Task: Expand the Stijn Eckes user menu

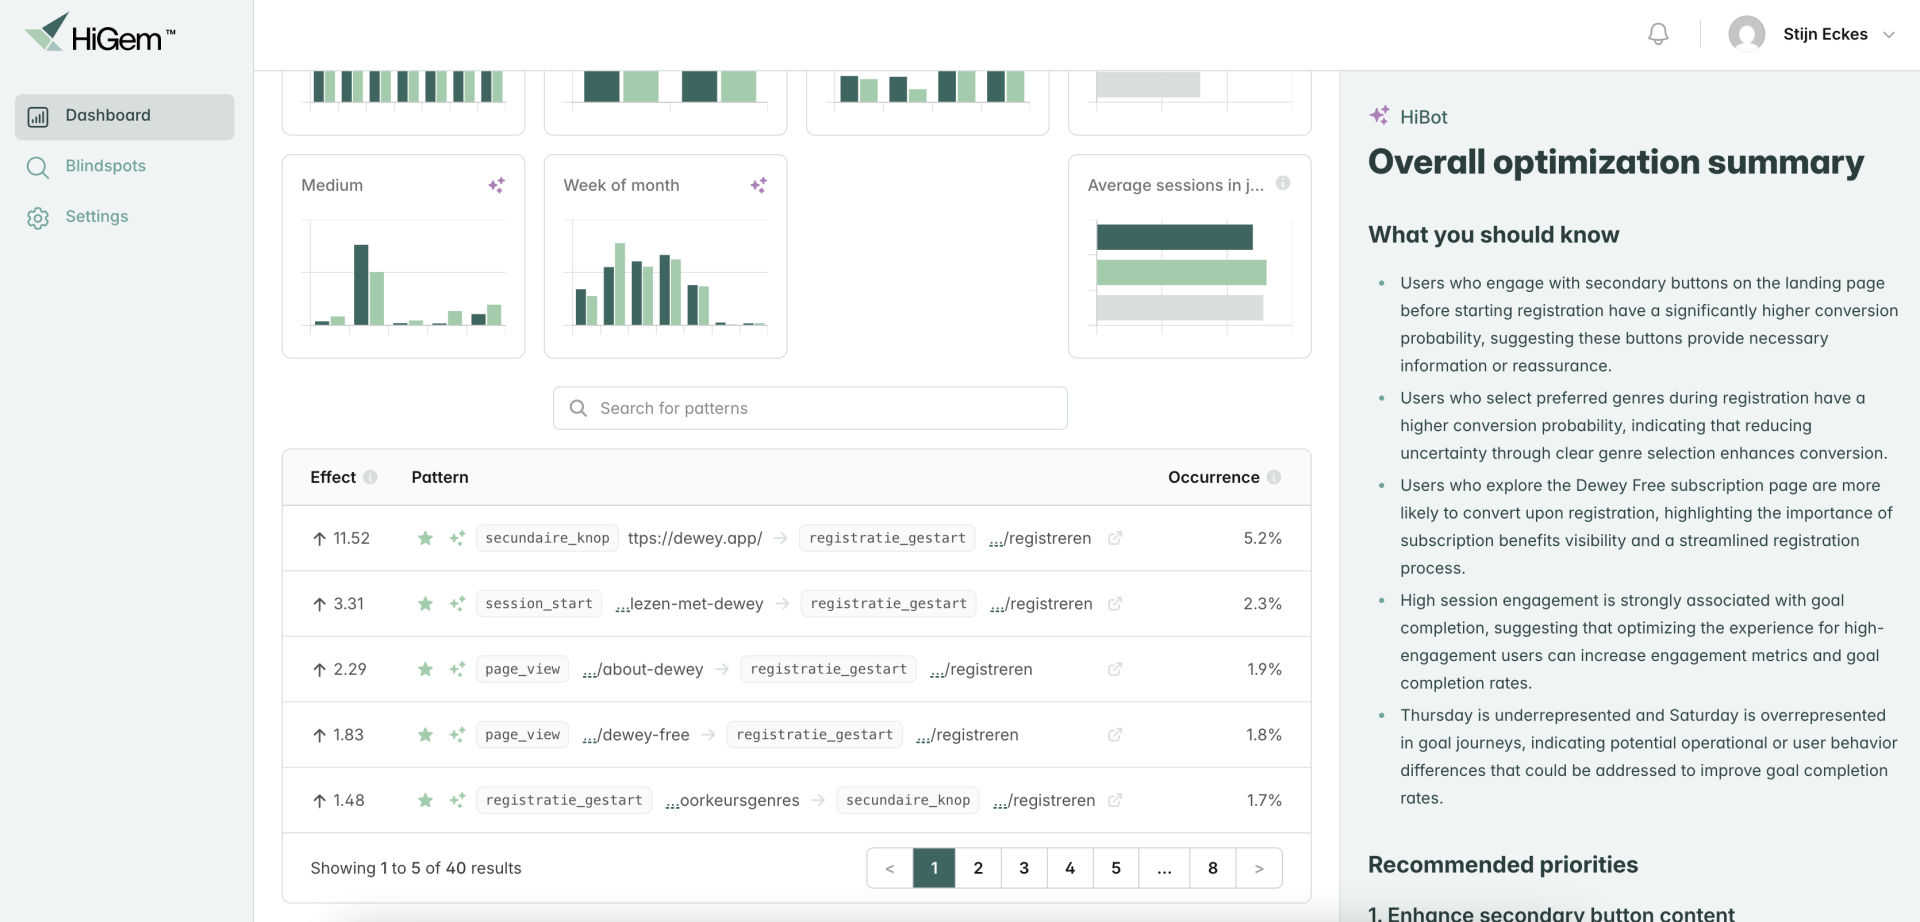Action: tap(1889, 34)
